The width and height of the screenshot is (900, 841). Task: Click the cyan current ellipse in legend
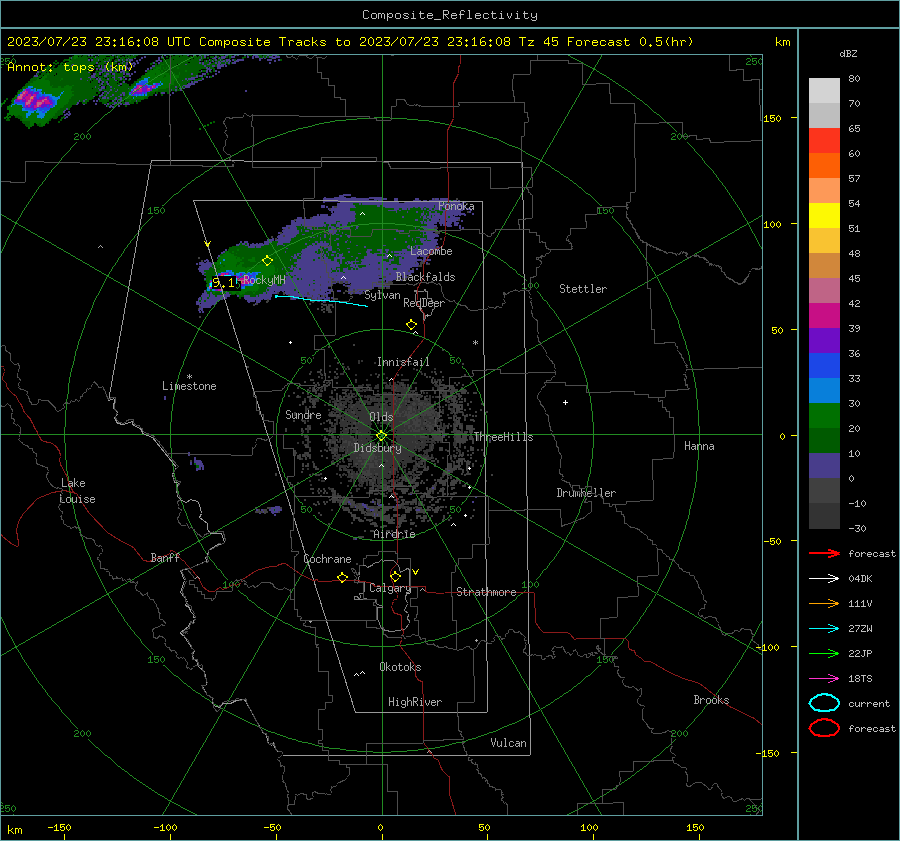pos(824,703)
